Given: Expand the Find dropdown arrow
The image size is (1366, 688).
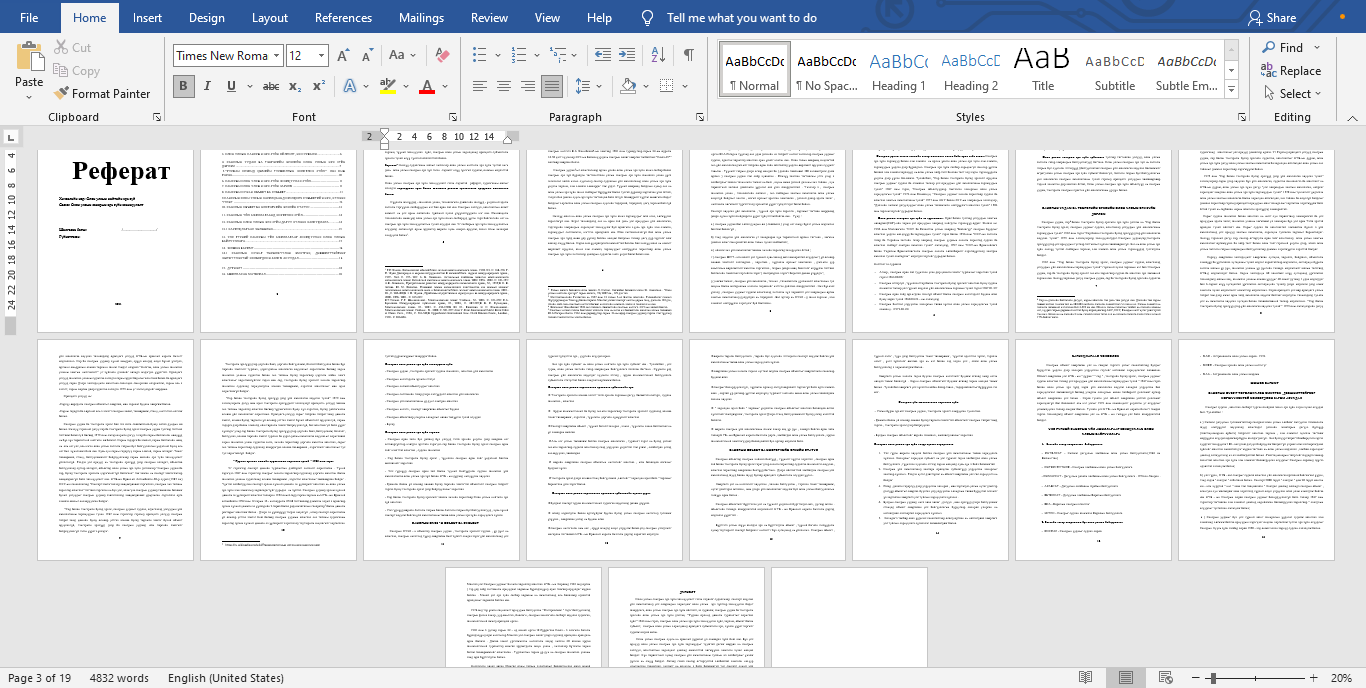Looking at the screenshot, I should [x=1317, y=47].
